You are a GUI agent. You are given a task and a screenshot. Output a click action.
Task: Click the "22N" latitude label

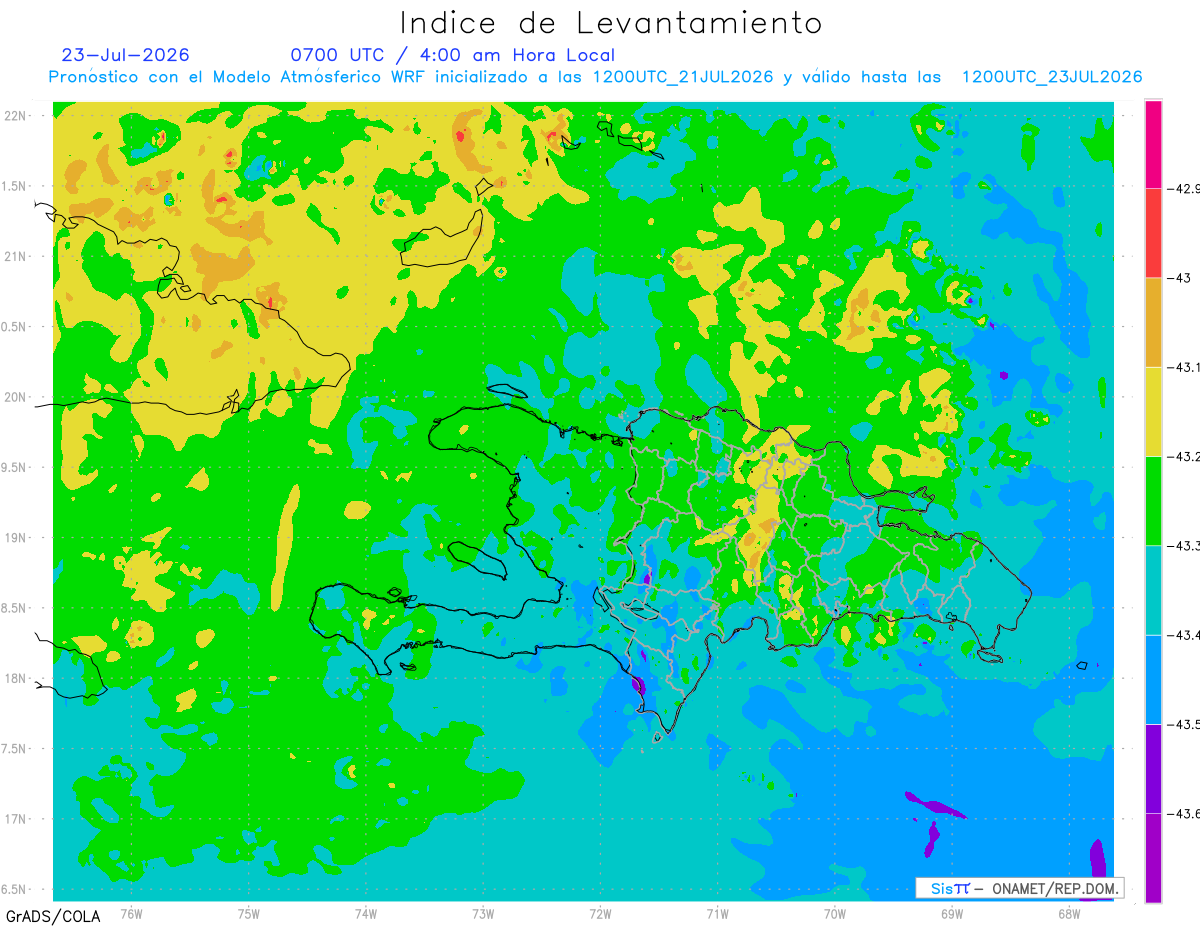pyautogui.click(x=17, y=115)
